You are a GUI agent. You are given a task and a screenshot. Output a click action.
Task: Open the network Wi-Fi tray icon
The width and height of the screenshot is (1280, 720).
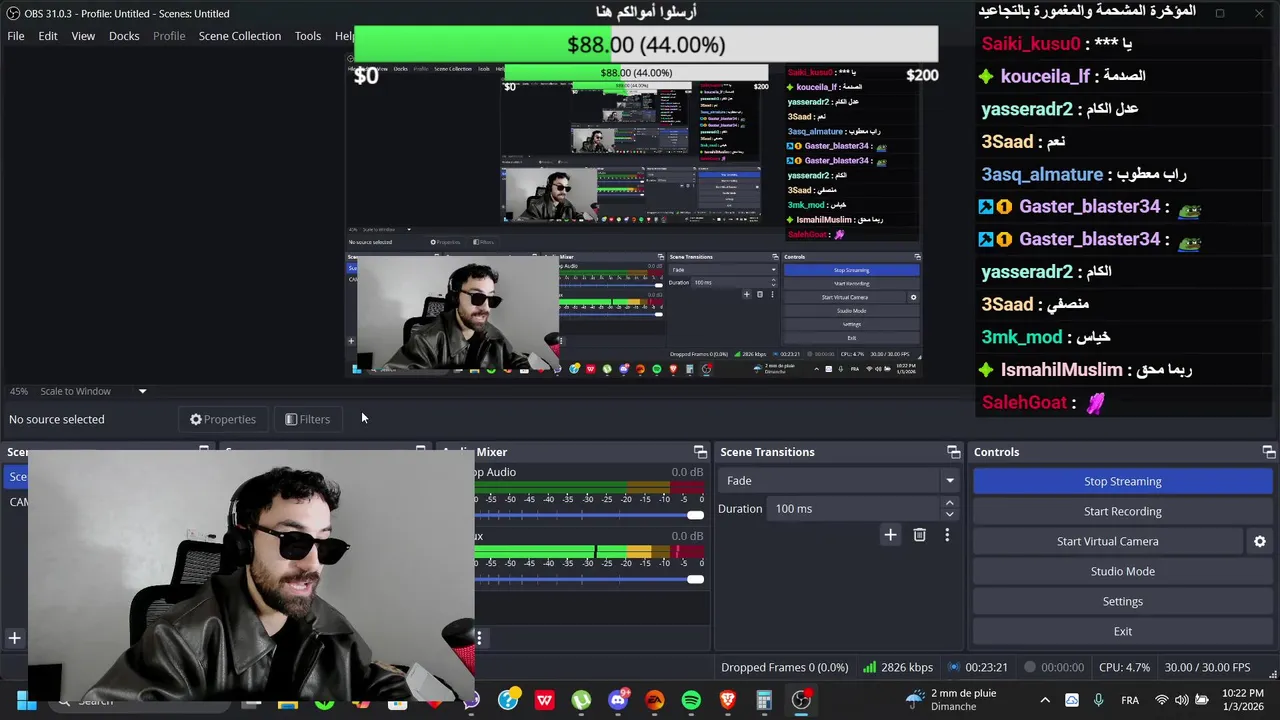pyautogui.click(x=1161, y=700)
